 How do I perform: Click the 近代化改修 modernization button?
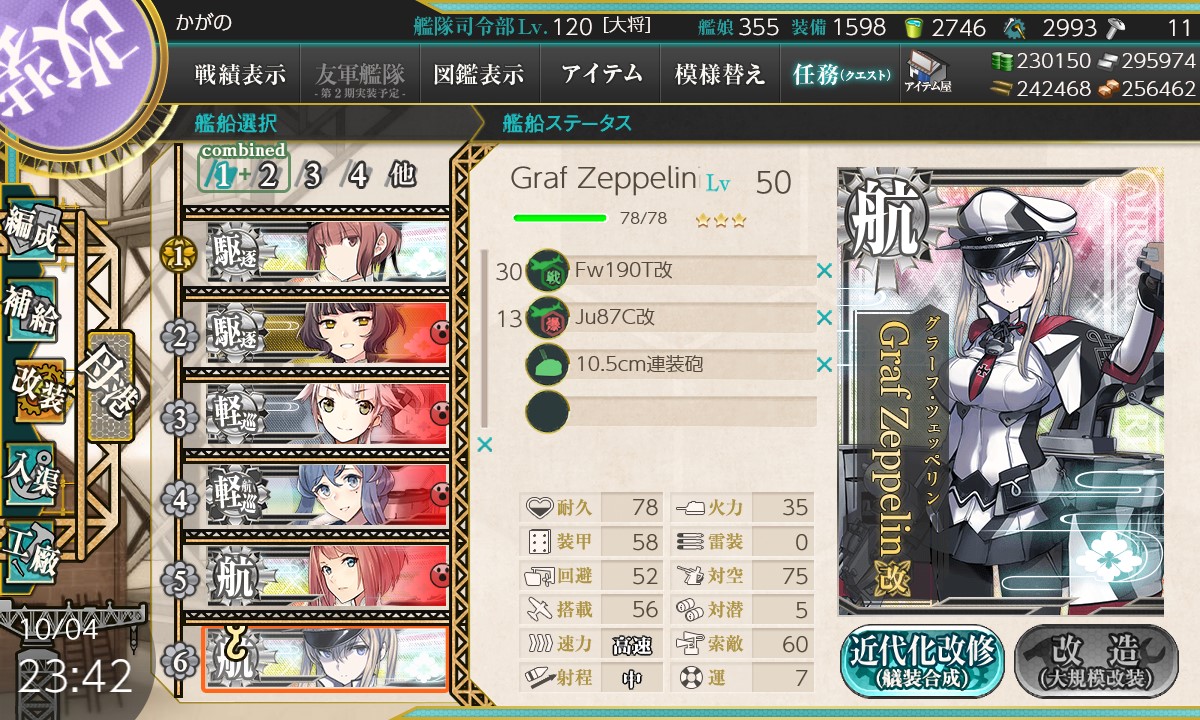pos(922,661)
